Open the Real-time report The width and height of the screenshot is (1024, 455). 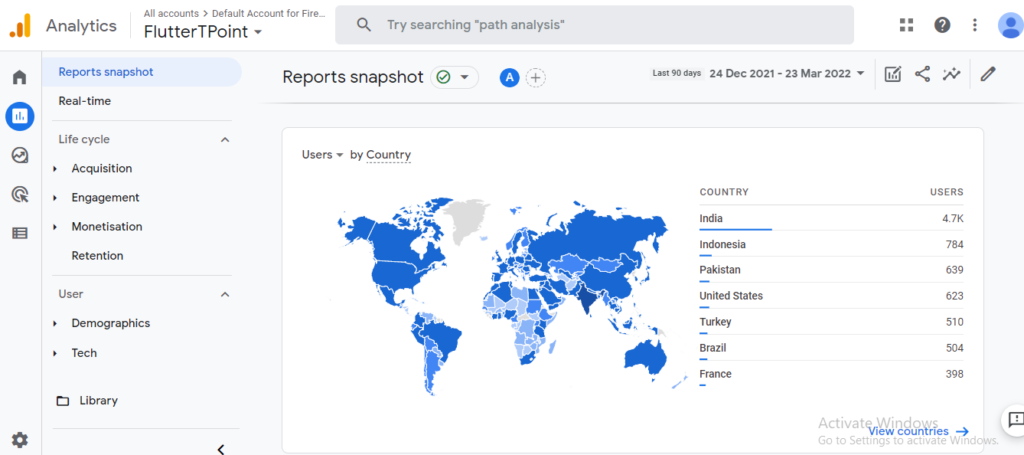(85, 101)
